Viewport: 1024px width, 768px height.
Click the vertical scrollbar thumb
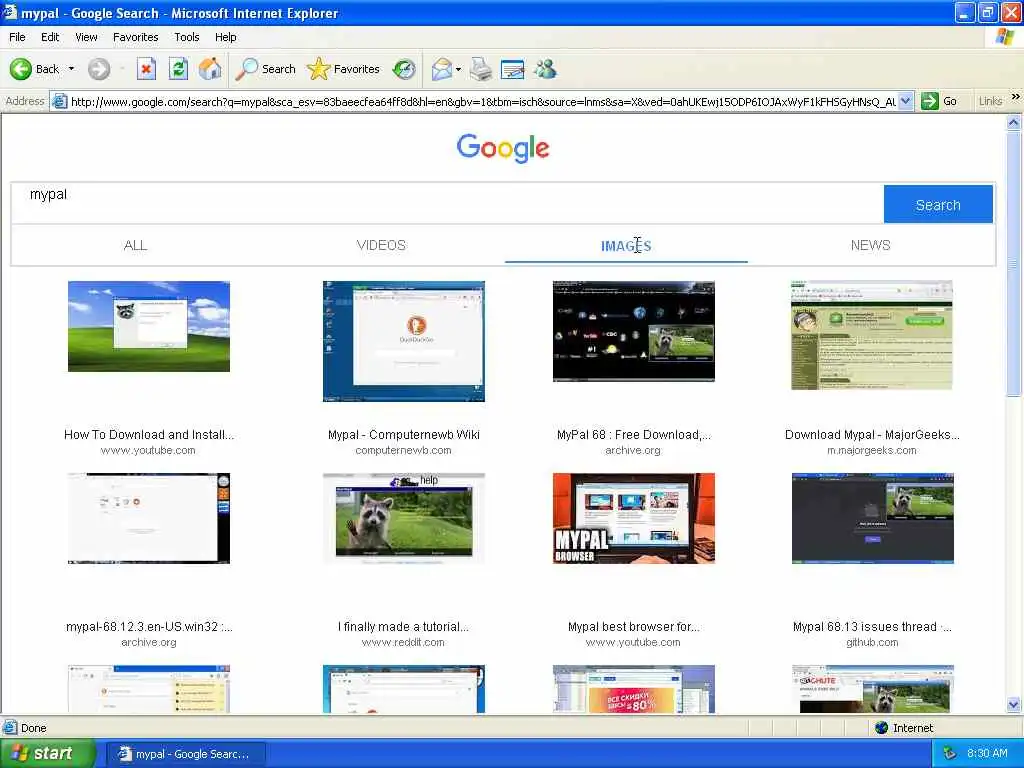point(1014,263)
